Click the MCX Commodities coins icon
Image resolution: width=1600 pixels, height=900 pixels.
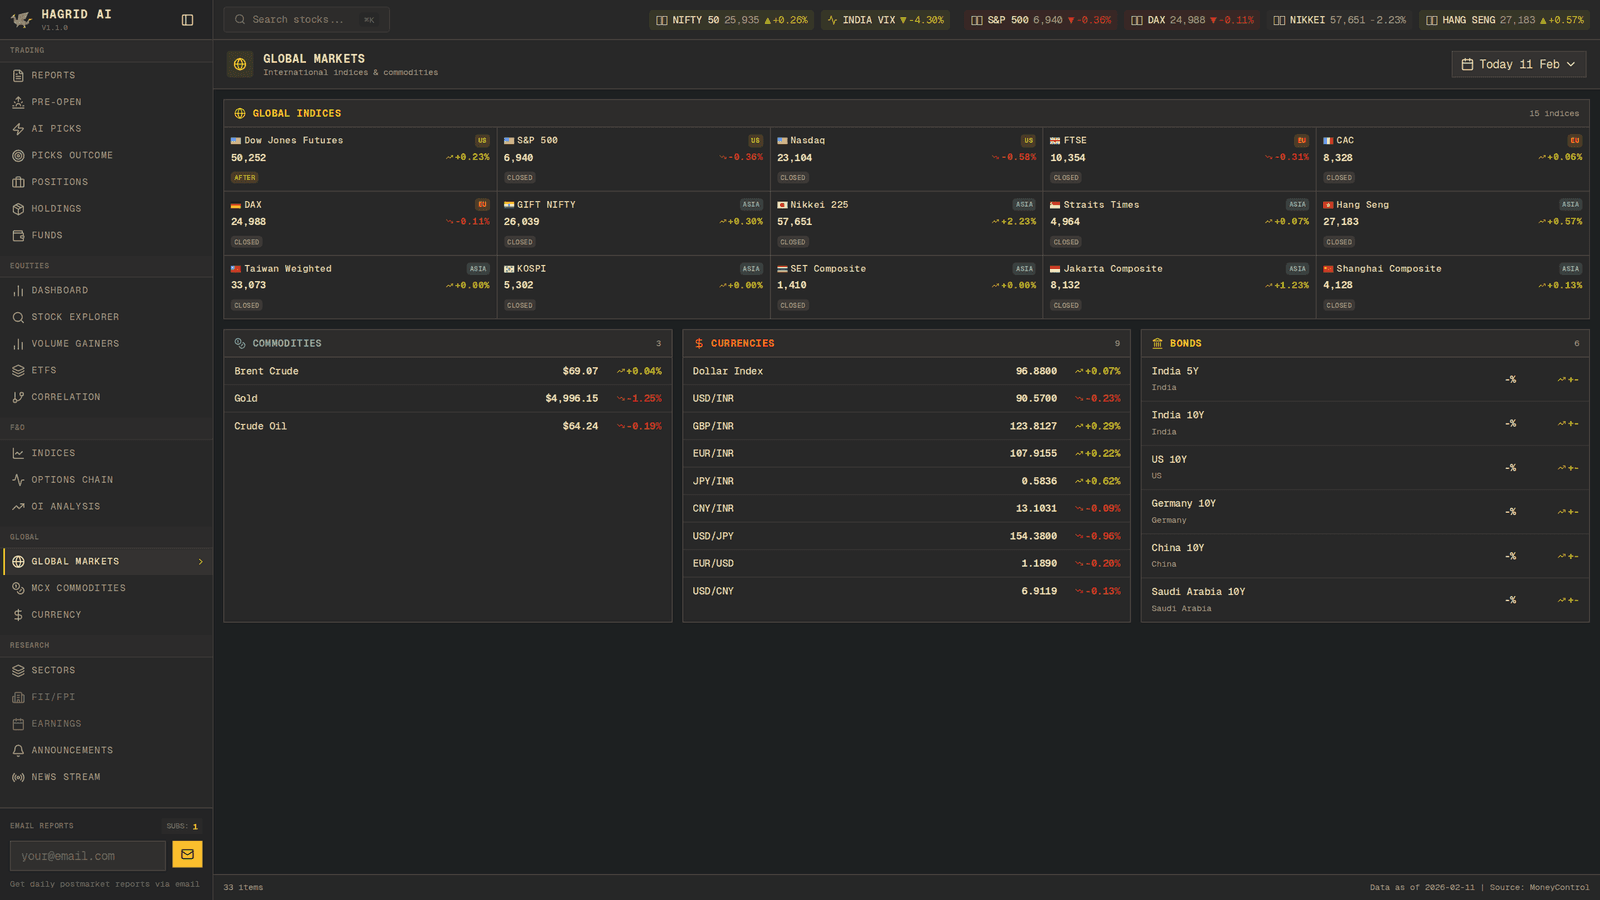18,588
